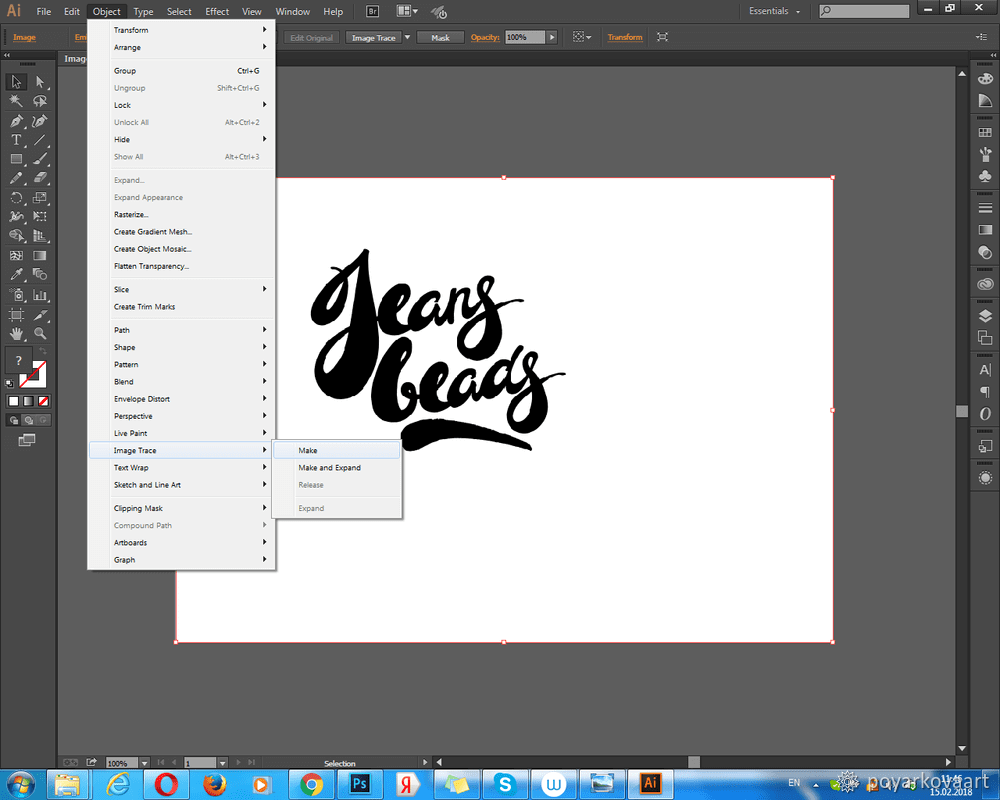
Task: Select the Eraser tool
Action: 40,178
